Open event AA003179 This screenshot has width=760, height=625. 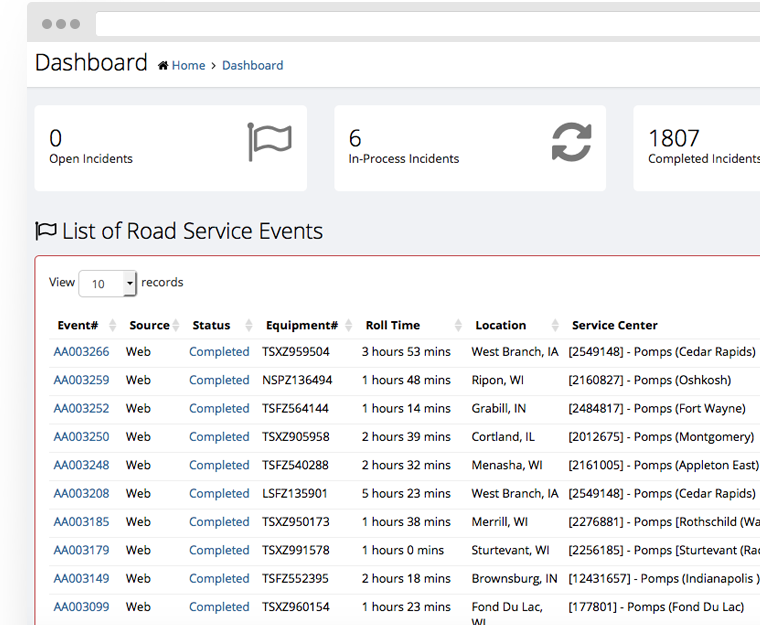click(x=81, y=550)
